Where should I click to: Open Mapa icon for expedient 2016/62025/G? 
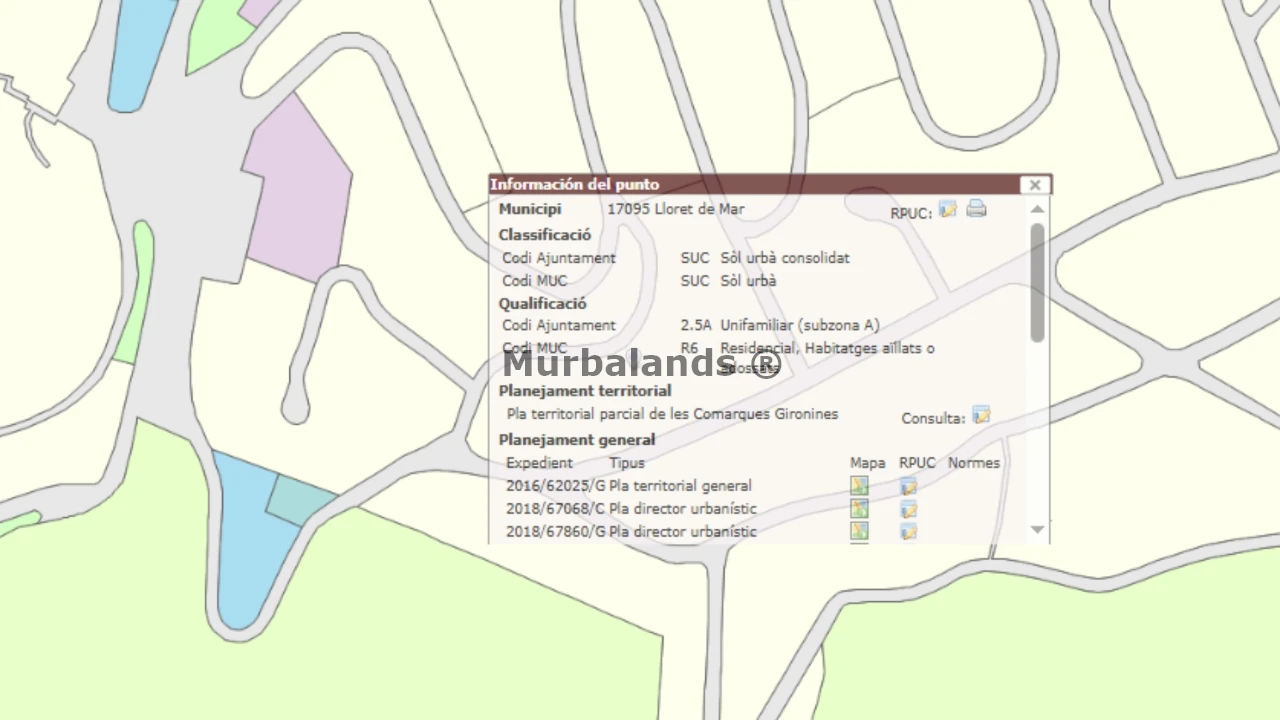click(859, 486)
